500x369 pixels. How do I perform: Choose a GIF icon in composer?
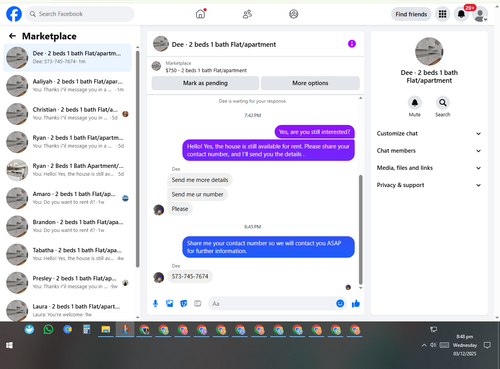click(x=198, y=303)
